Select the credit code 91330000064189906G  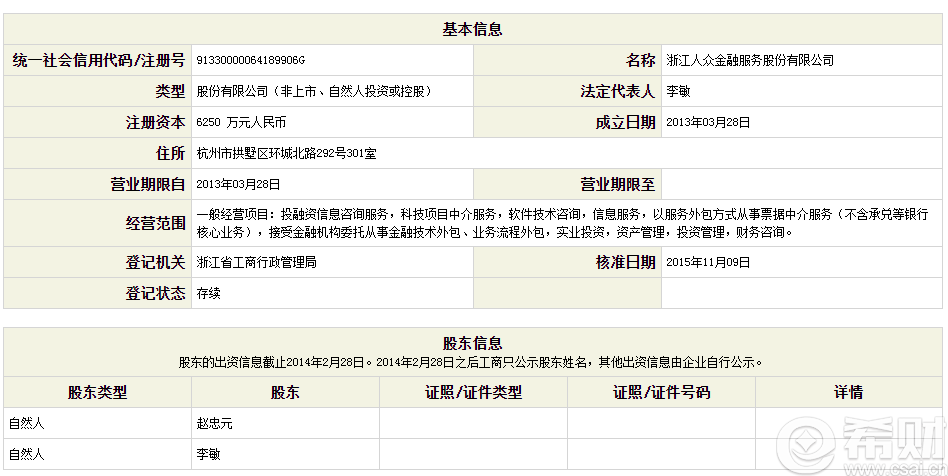pyautogui.click(x=251, y=60)
